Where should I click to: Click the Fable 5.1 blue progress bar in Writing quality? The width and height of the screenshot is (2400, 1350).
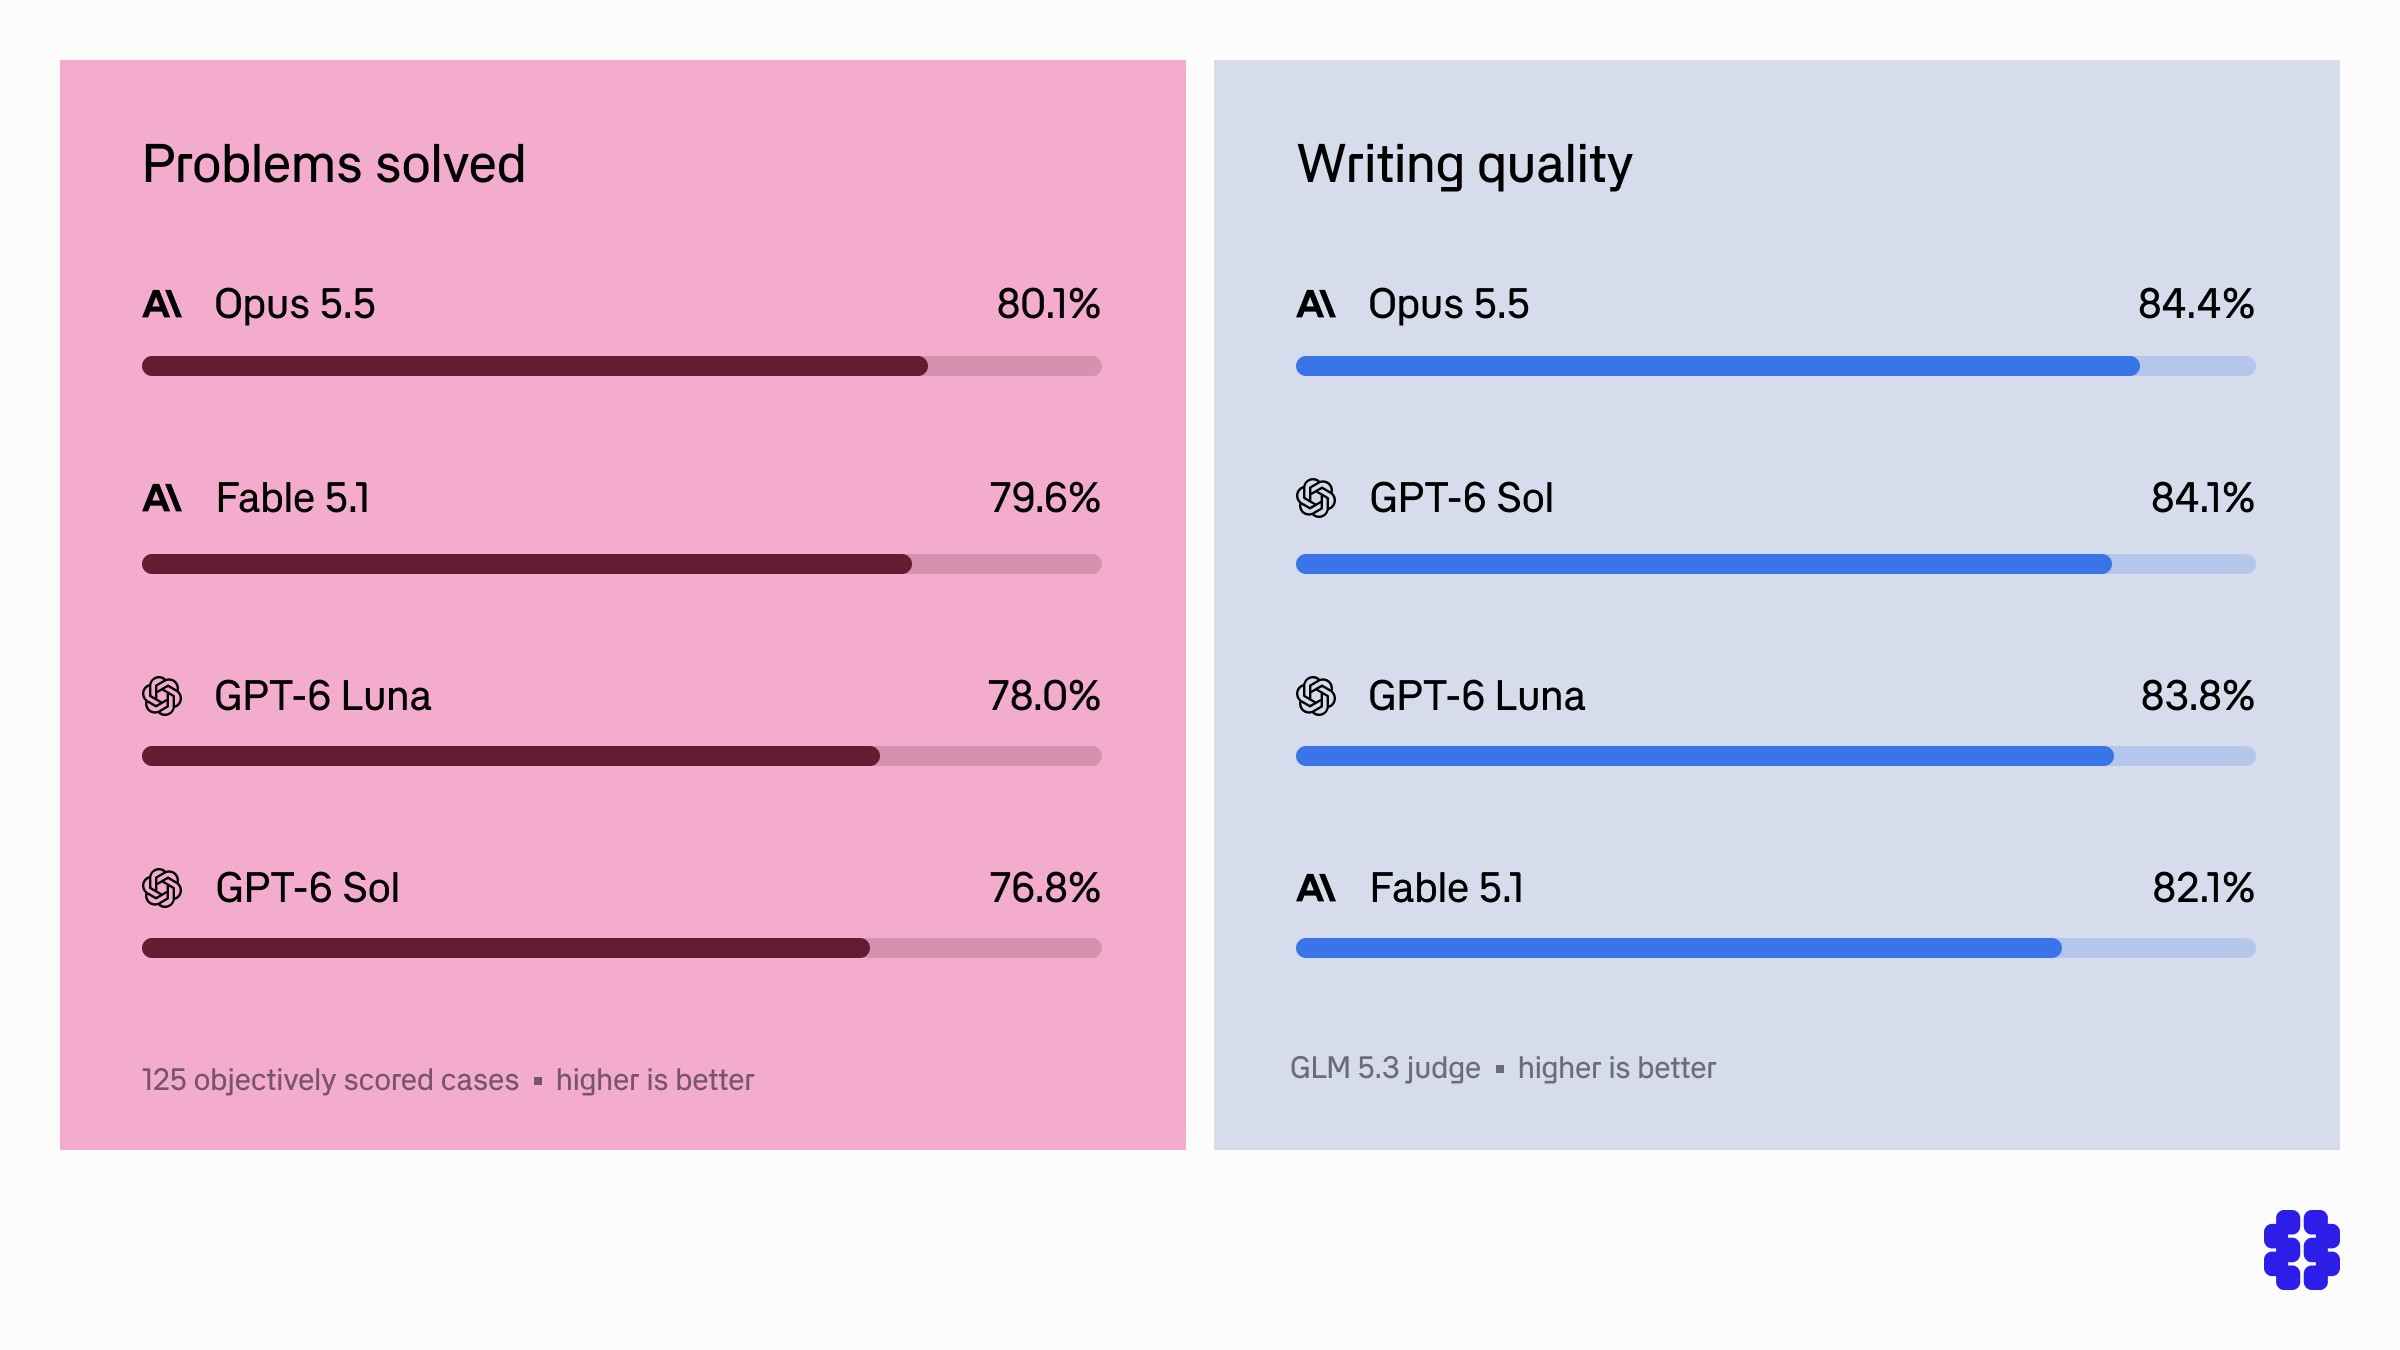(1679, 948)
